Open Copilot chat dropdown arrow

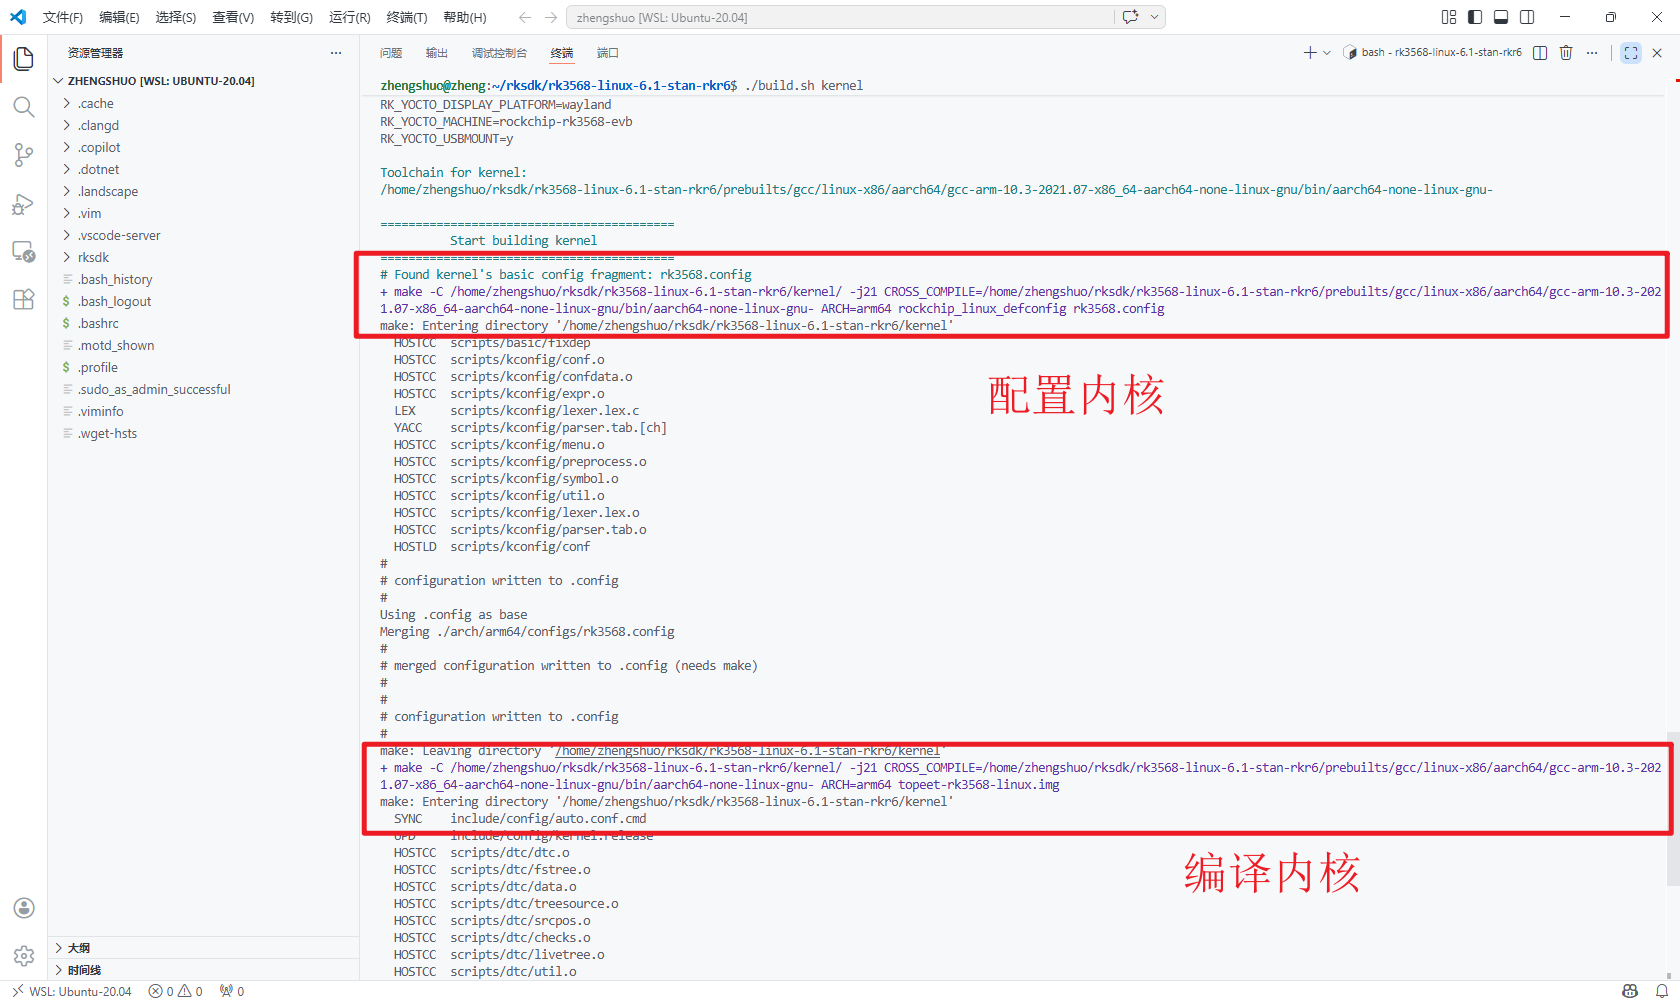click(1155, 17)
